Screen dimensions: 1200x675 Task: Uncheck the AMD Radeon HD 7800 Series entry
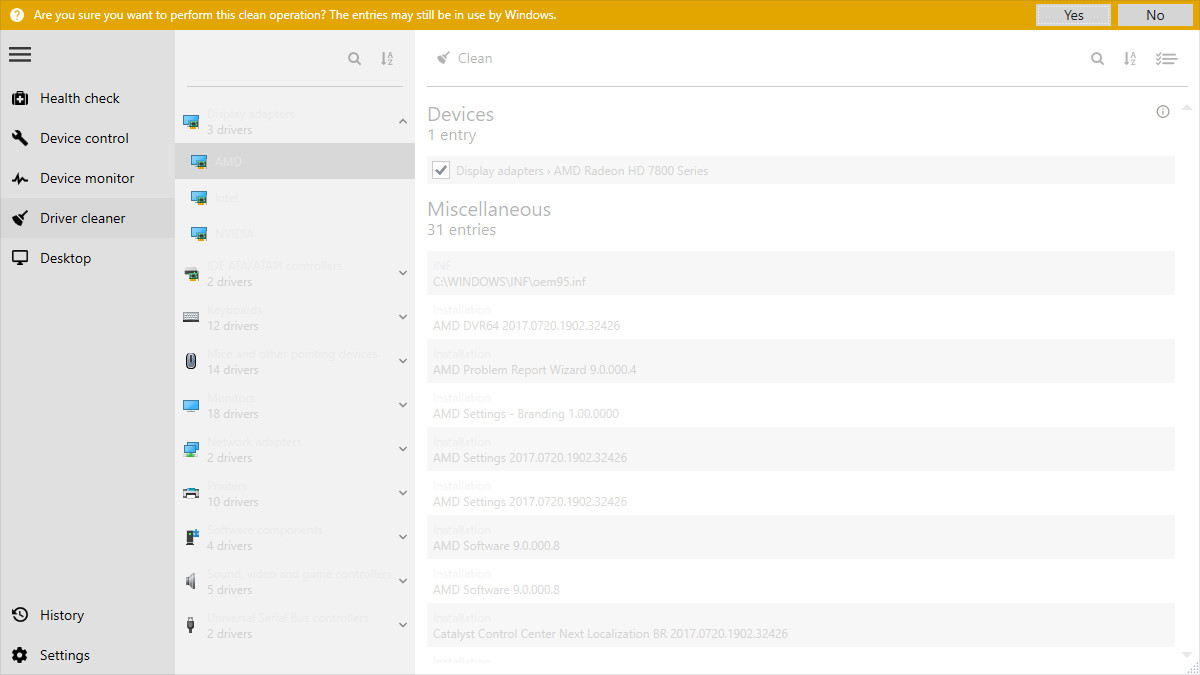440,169
